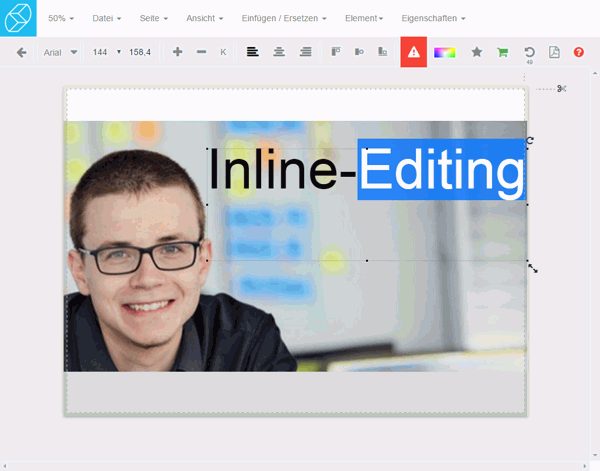Open the 50% zoom dropdown

coord(61,18)
